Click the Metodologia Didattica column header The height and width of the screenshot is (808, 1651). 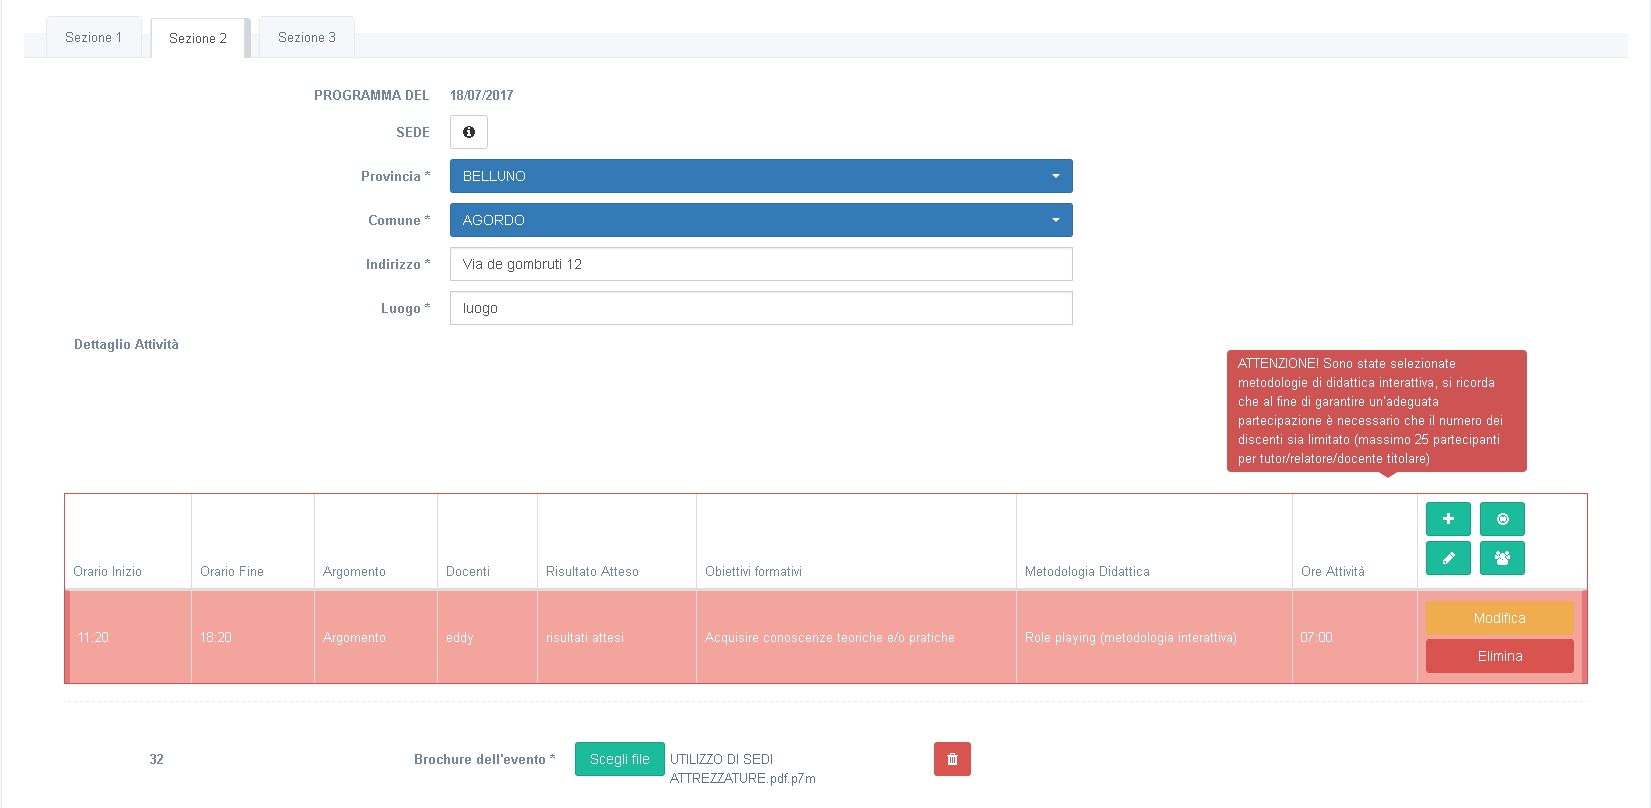click(1087, 571)
